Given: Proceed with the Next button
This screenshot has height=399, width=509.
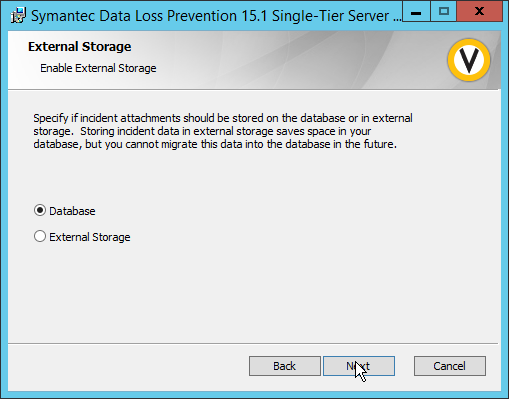Looking at the screenshot, I should coord(359,366).
